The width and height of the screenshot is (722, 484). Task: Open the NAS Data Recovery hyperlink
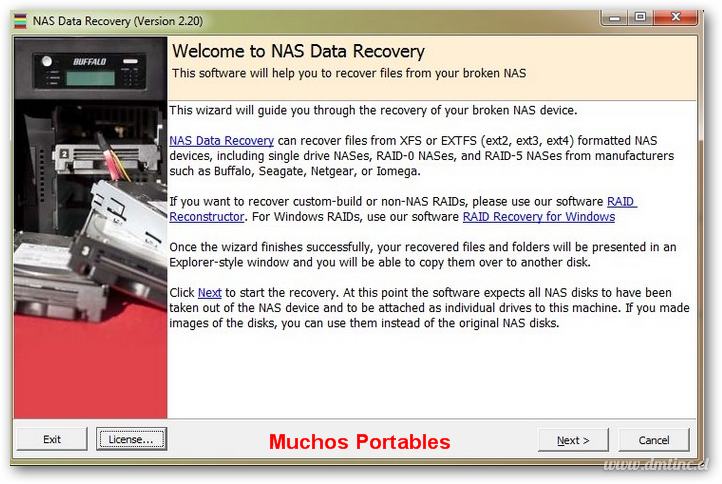221,140
